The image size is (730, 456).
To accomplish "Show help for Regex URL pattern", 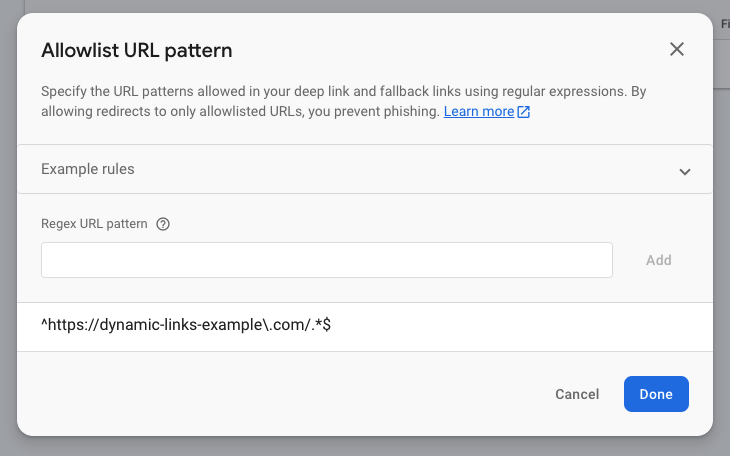I will [163, 224].
